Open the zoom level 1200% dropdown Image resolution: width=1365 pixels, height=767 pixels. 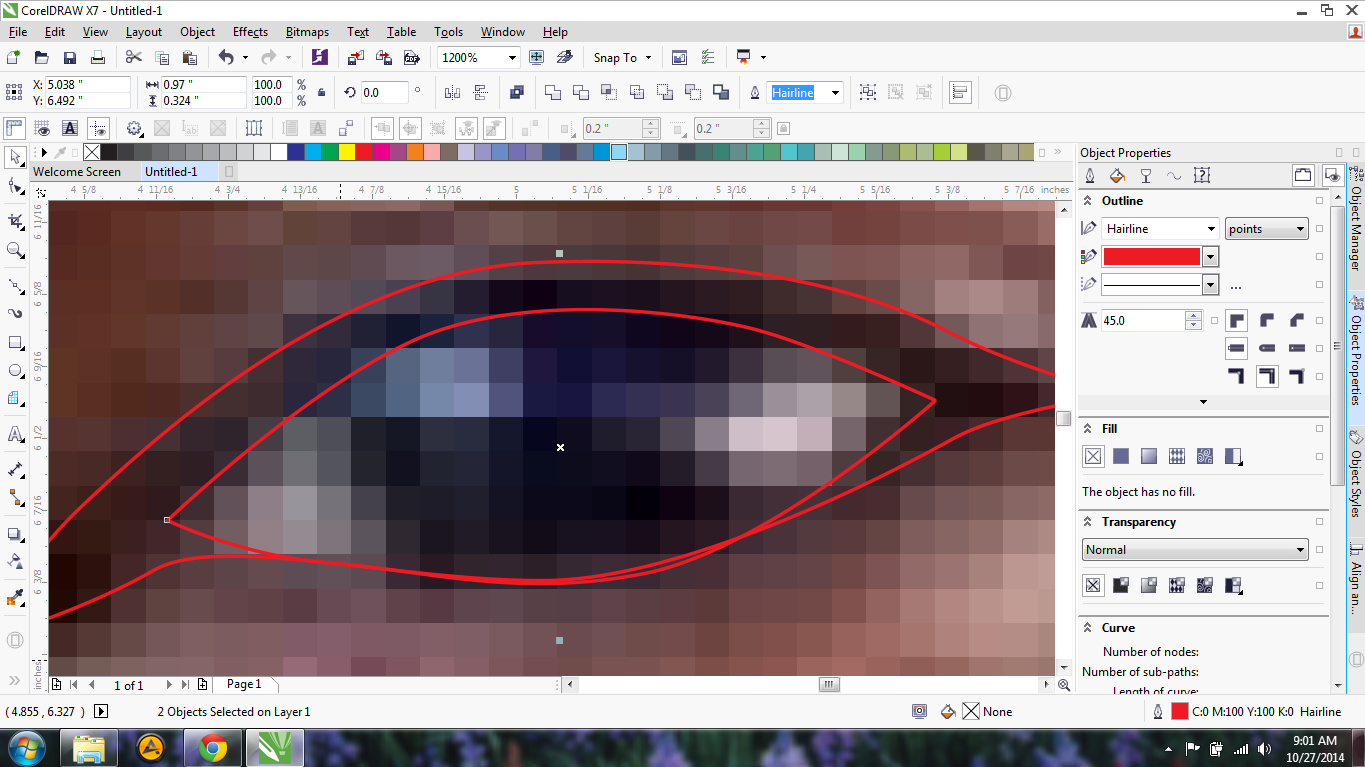[x=510, y=57]
